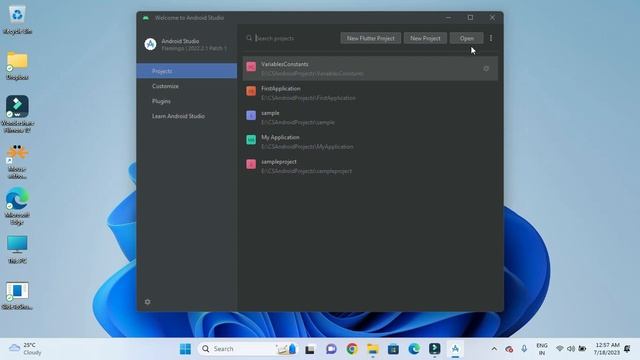Open Chat app in taskbar
The height and width of the screenshot is (360, 640).
[x=331, y=349]
